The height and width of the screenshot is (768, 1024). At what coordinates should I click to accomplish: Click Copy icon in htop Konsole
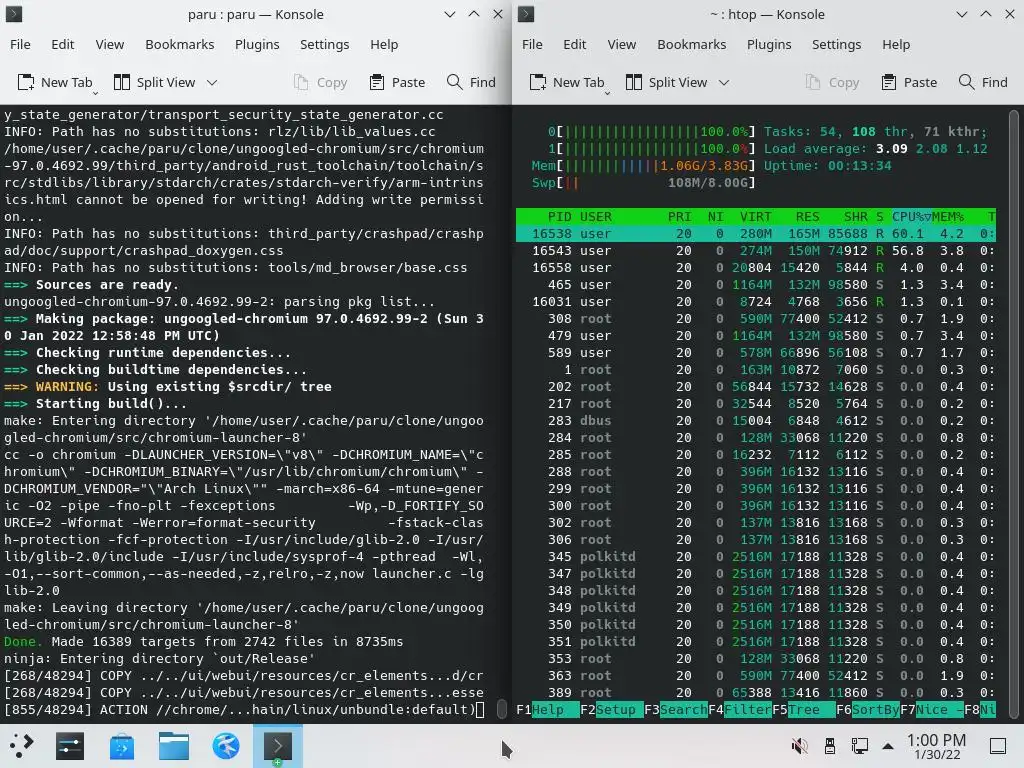click(x=812, y=82)
